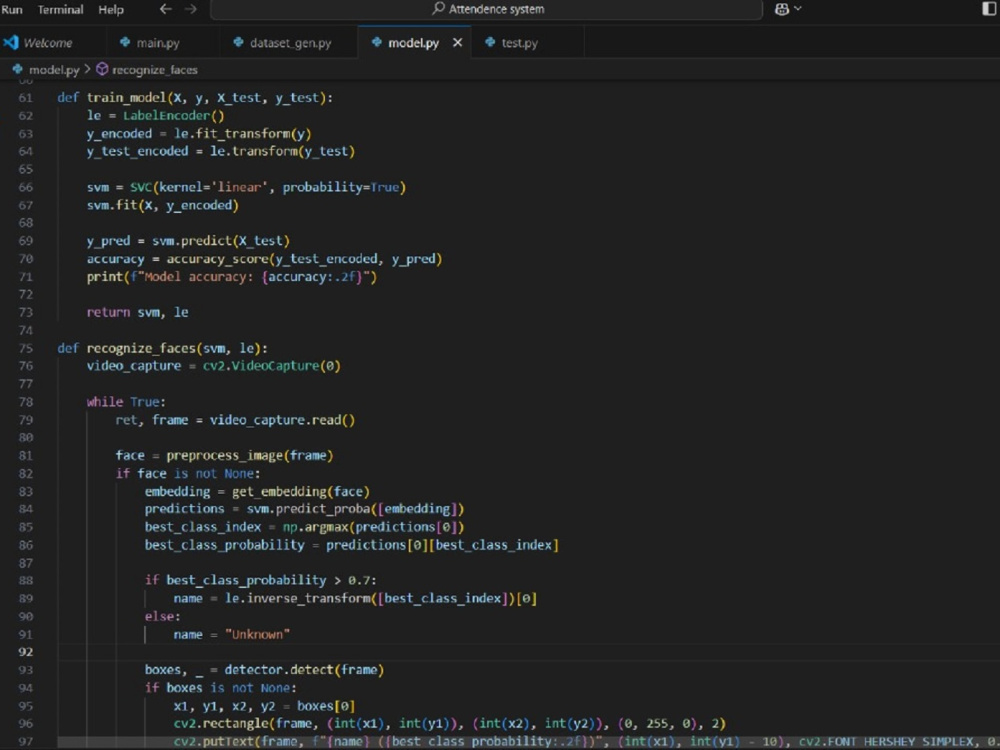This screenshot has height=750, width=1000.
Task: Click get_embedding on line 83
Action: (279, 492)
